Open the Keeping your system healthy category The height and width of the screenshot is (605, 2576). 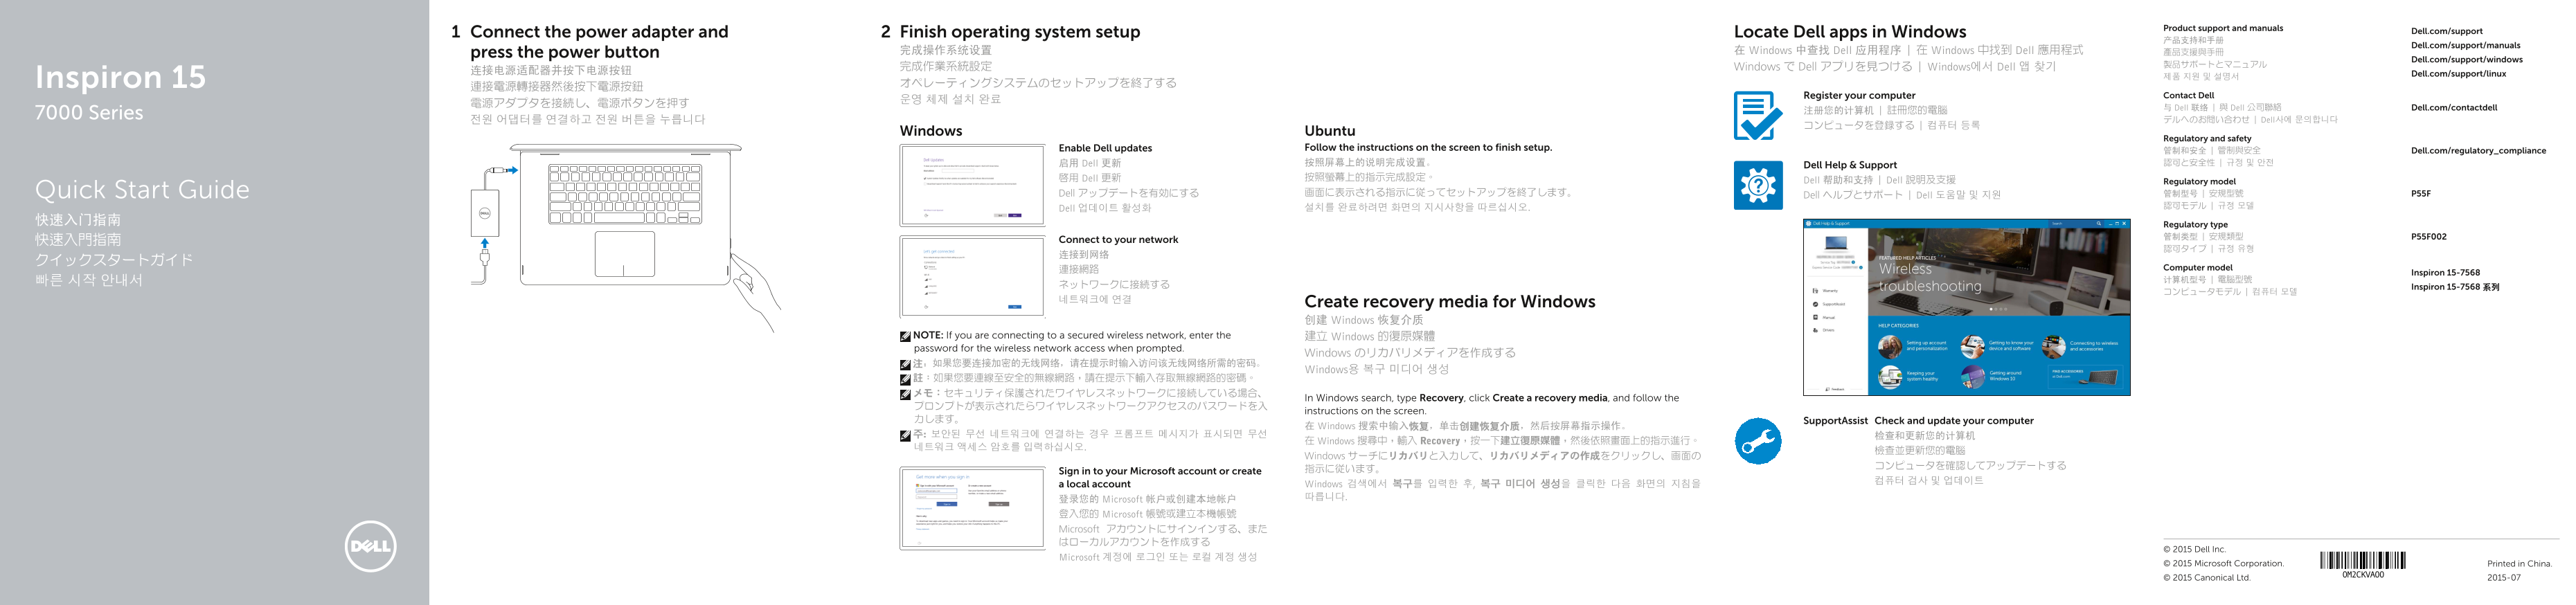pos(1909,378)
